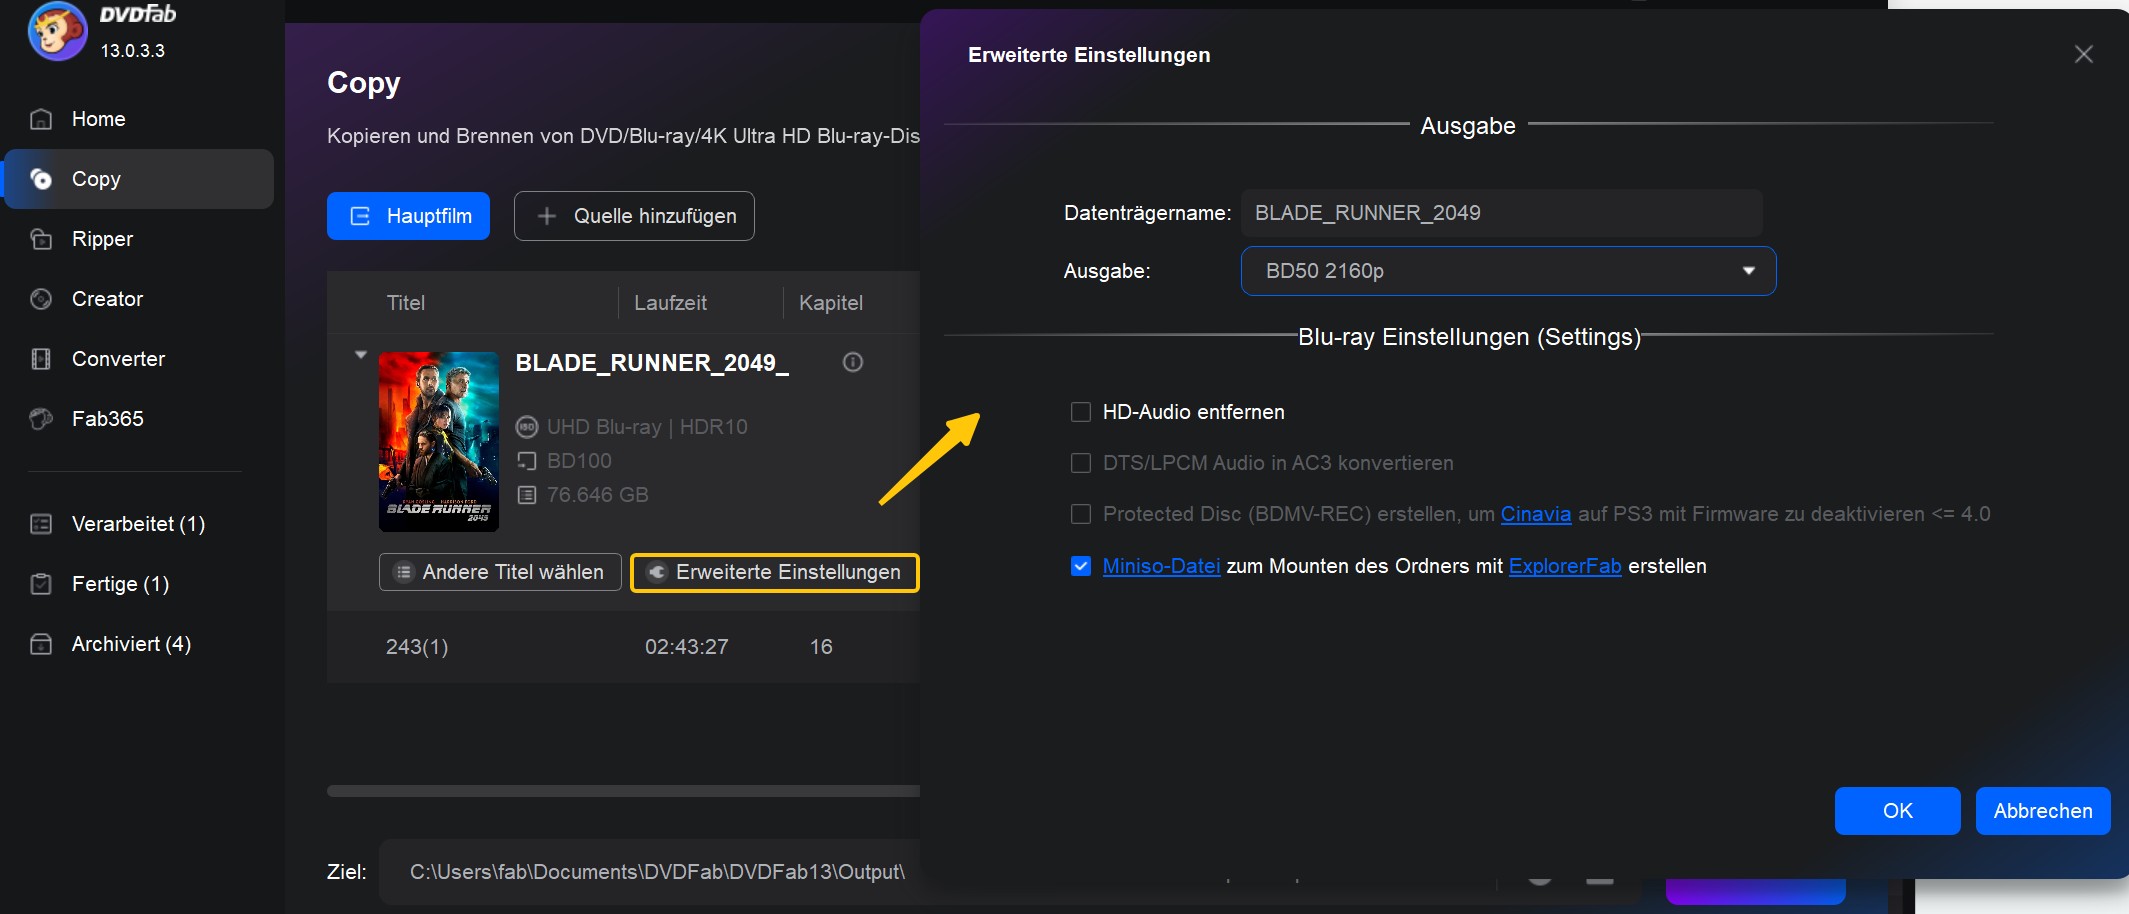Click the horizontal scrollbar under title list
The height and width of the screenshot is (914, 2129).
coord(623,791)
